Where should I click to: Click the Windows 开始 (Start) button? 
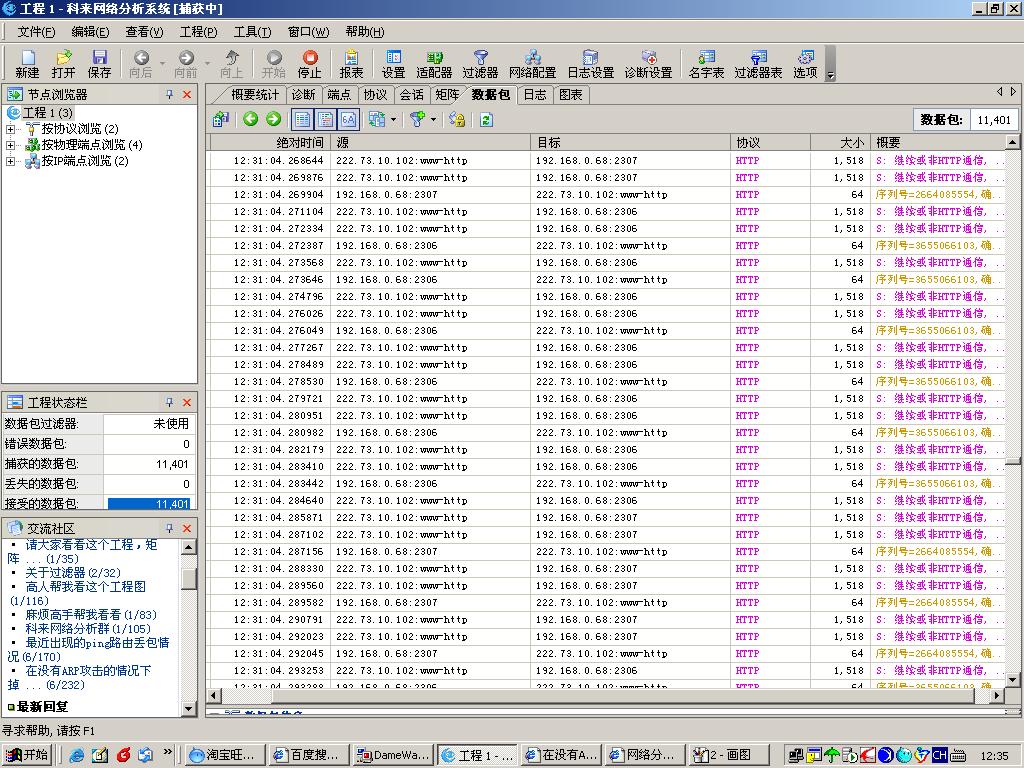pyautogui.click(x=28, y=755)
